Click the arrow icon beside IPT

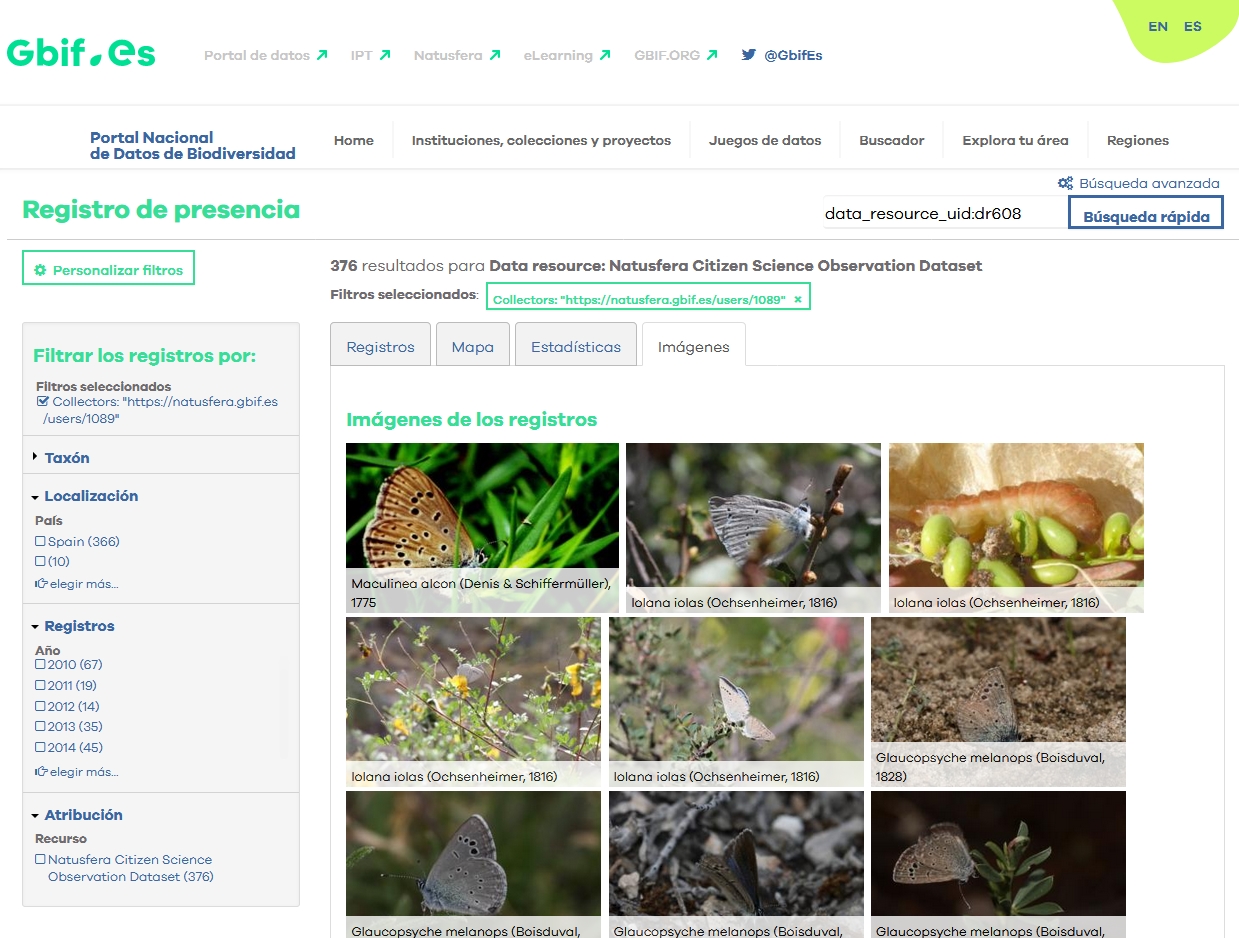[385, 55]
